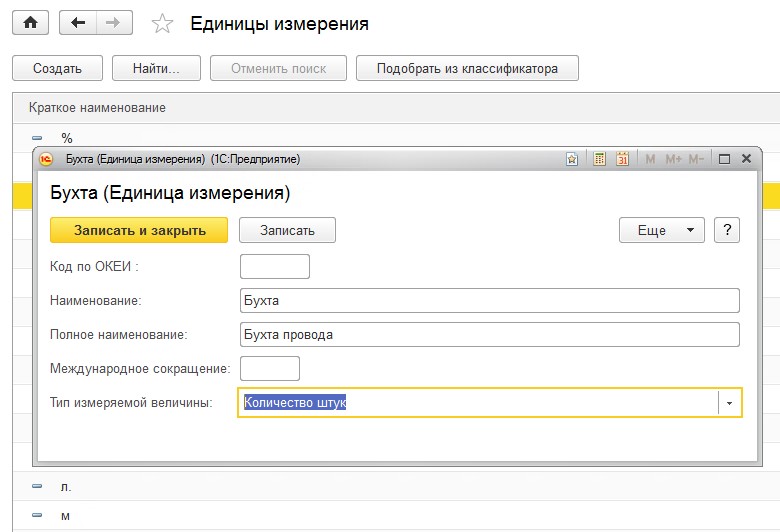Click Подобрать из классификатора button
Screen dimensions: 780x532
point(467,69)
